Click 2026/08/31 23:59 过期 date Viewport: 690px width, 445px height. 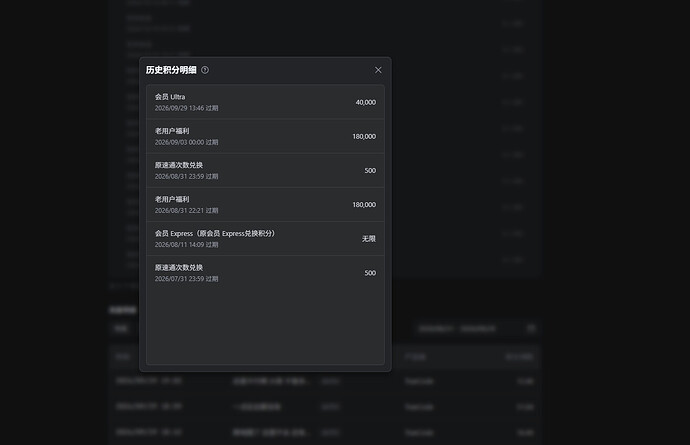point(187,176)
